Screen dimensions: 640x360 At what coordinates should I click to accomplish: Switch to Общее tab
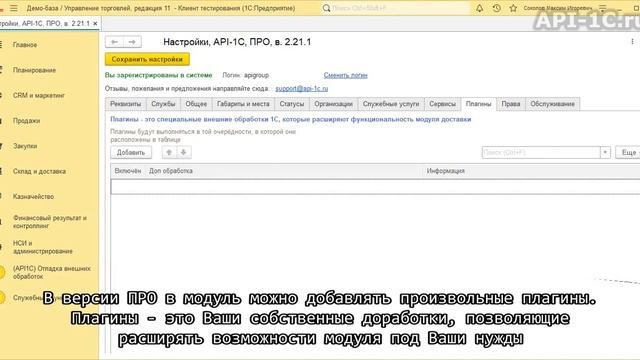[x=196, y=104]
